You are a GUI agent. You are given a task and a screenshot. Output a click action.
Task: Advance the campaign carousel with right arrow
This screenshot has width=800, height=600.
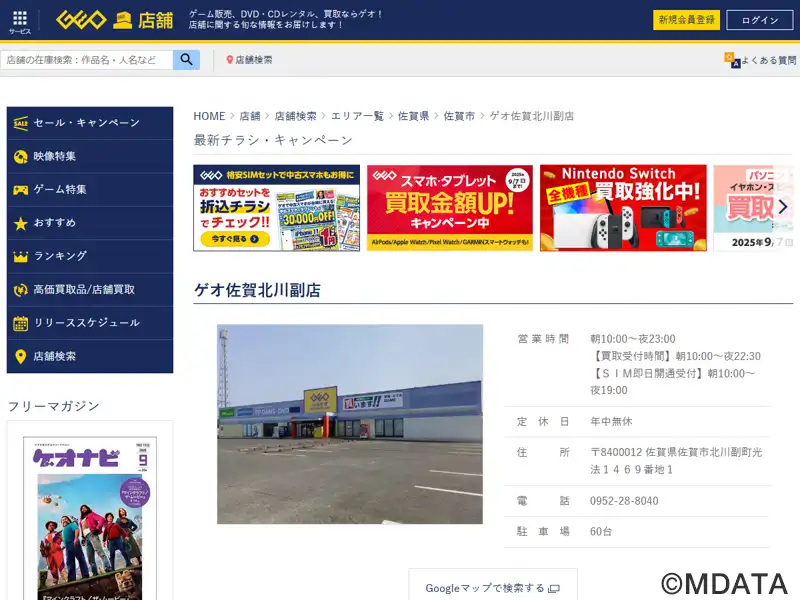783,207
